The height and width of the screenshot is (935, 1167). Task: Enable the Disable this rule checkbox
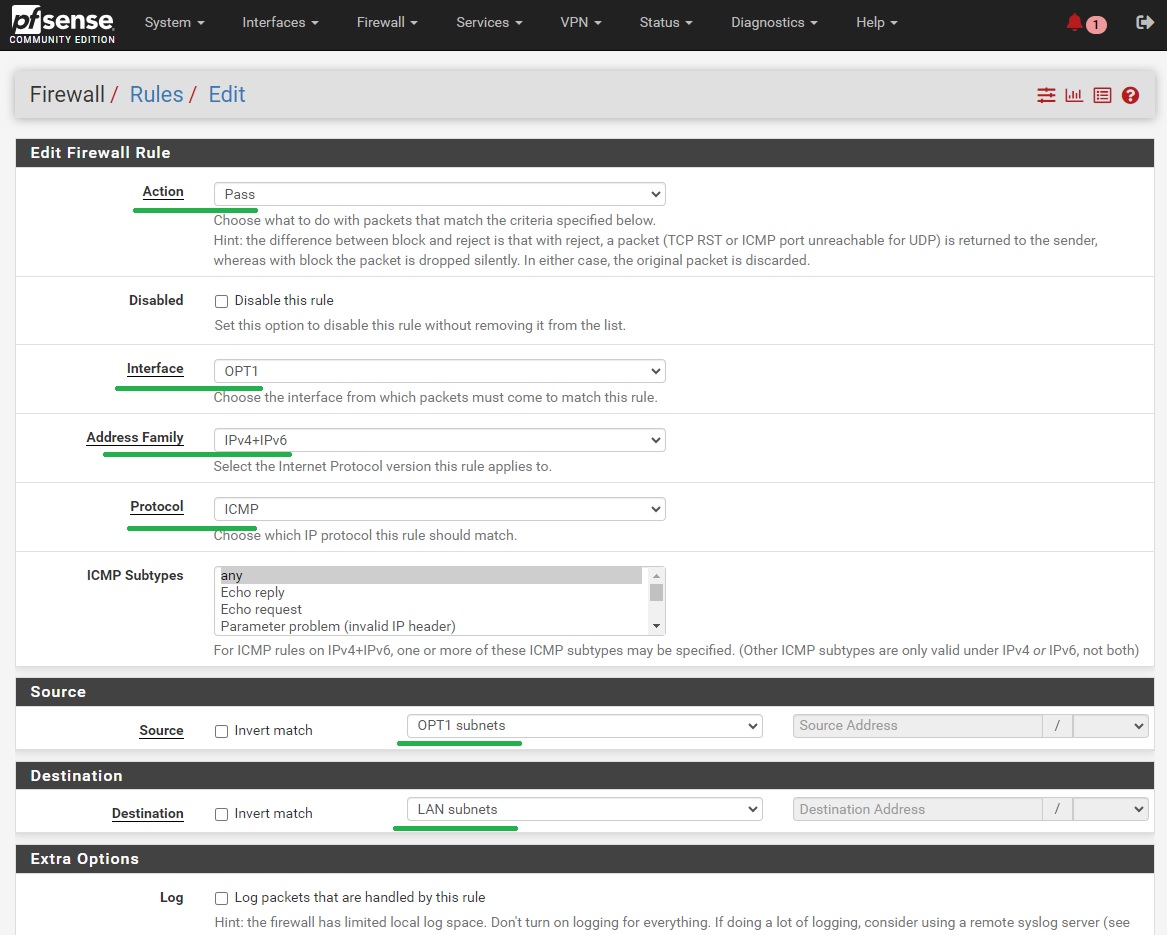coord(222,301)
